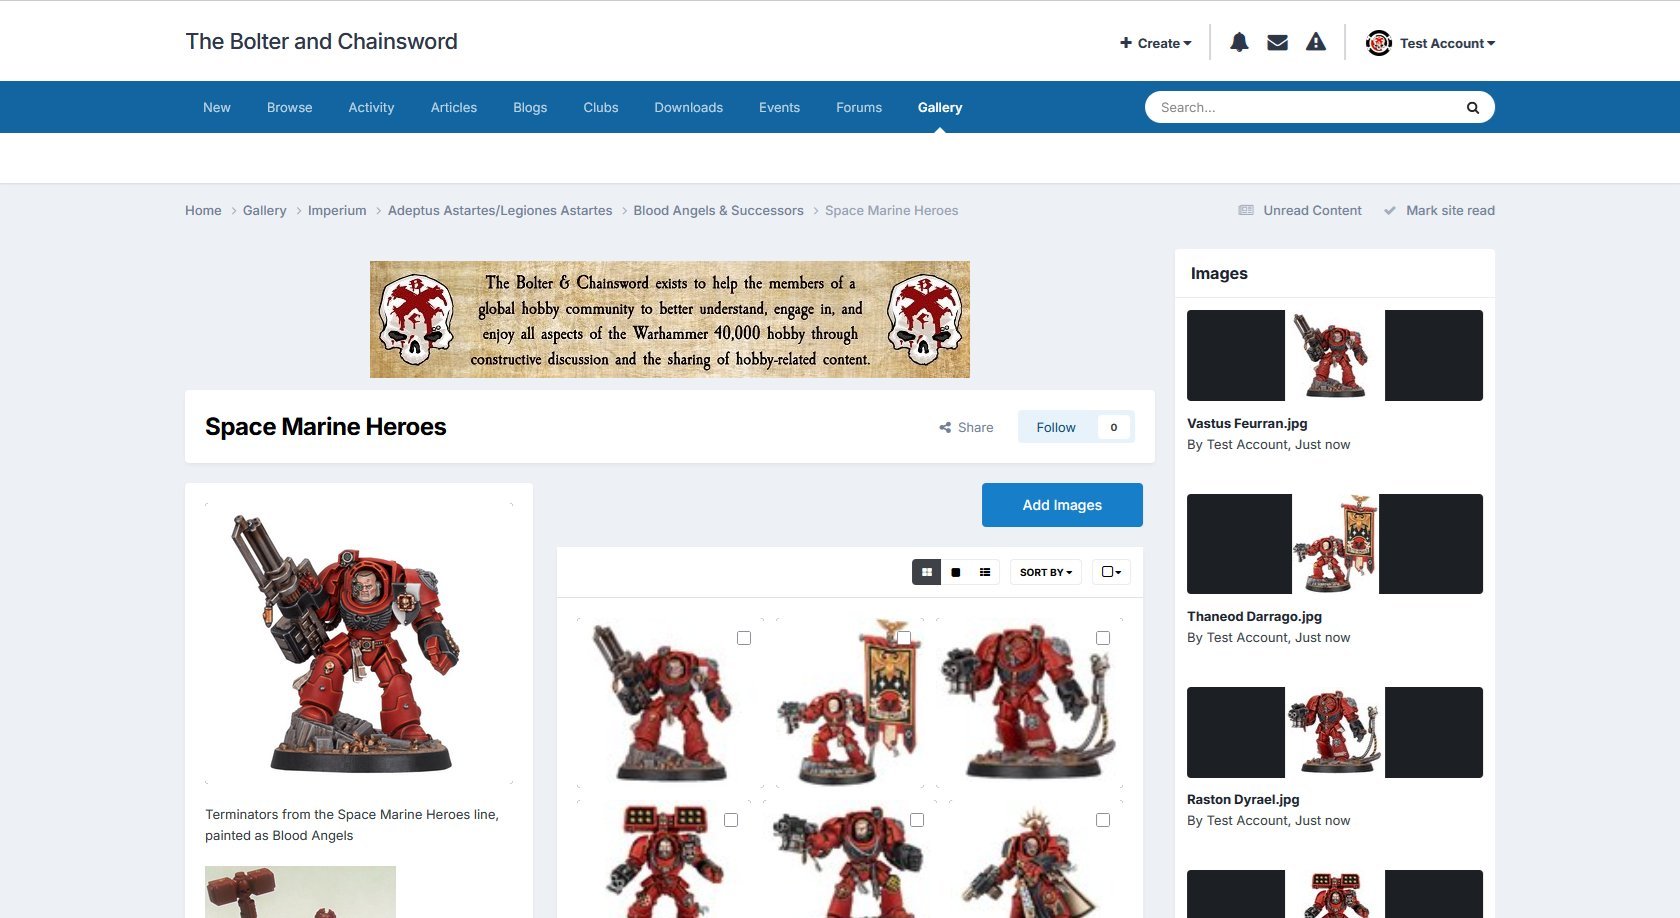Viewport: 1680px width, 918px height.
Task: Check the third image's checkbox in top row
Action: click(1103, 638)
